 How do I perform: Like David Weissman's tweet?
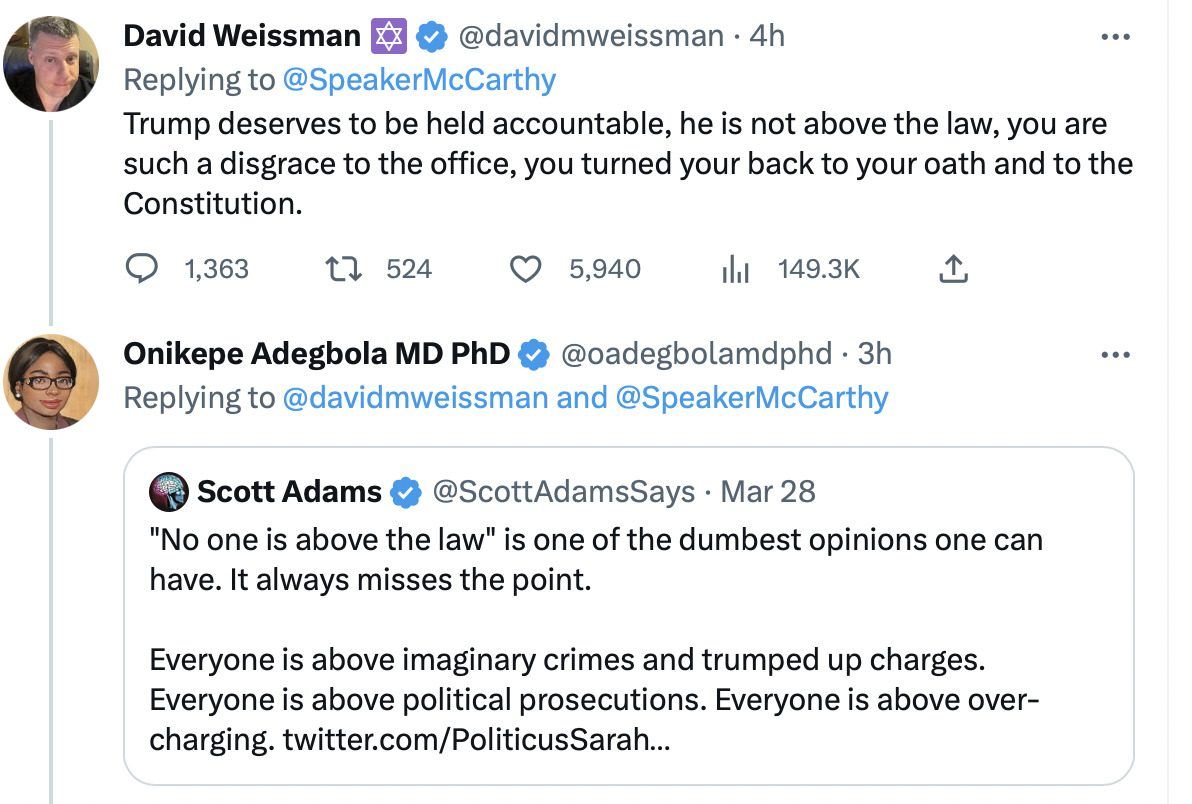(526, 269)
